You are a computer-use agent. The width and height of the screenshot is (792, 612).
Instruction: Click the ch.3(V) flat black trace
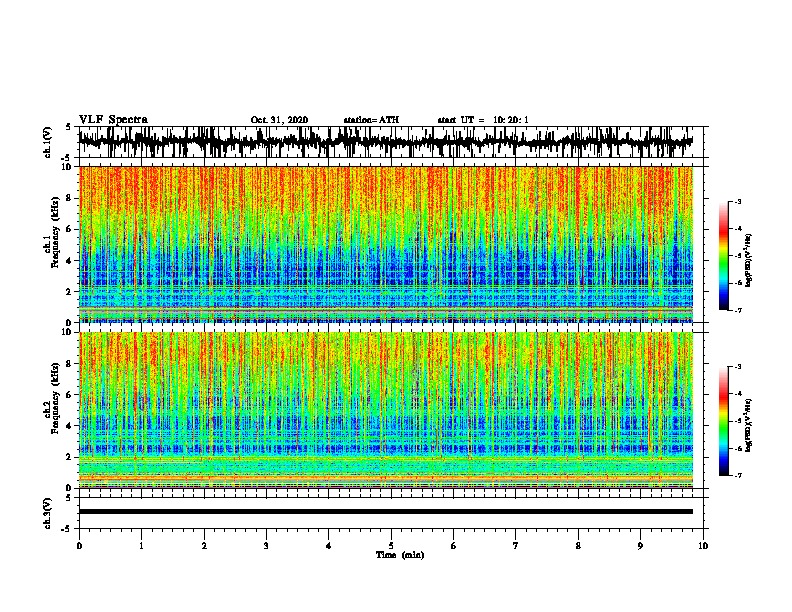pyautogui.click(x=386, y=512)
